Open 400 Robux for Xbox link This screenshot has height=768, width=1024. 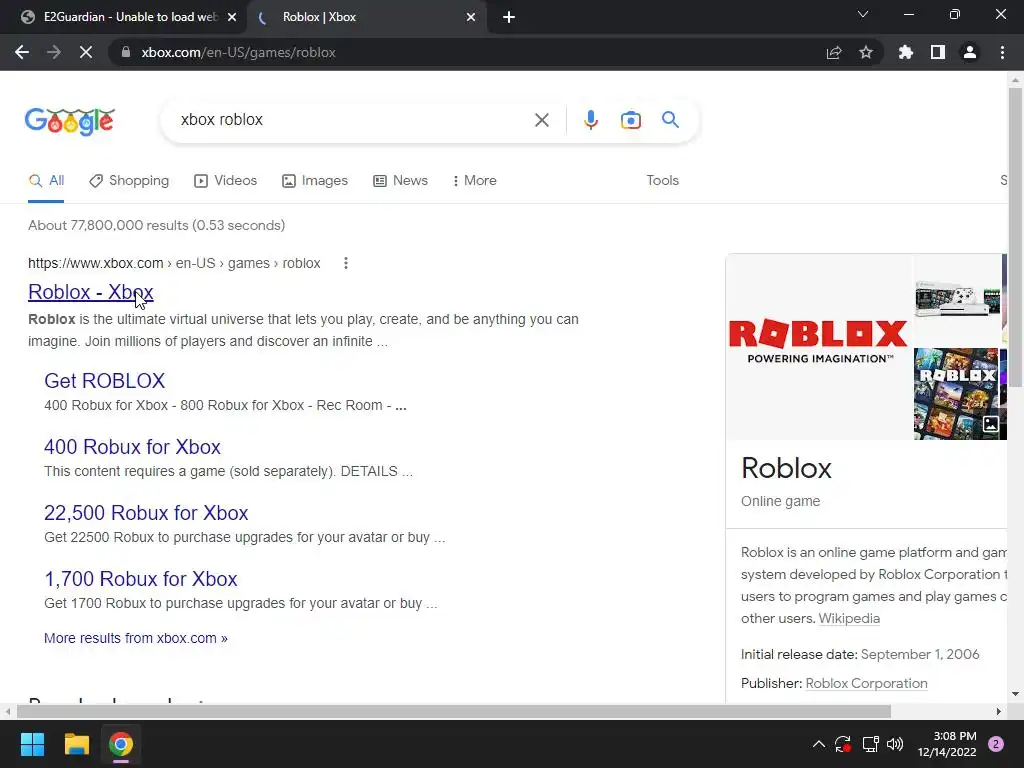click(133, 447)
